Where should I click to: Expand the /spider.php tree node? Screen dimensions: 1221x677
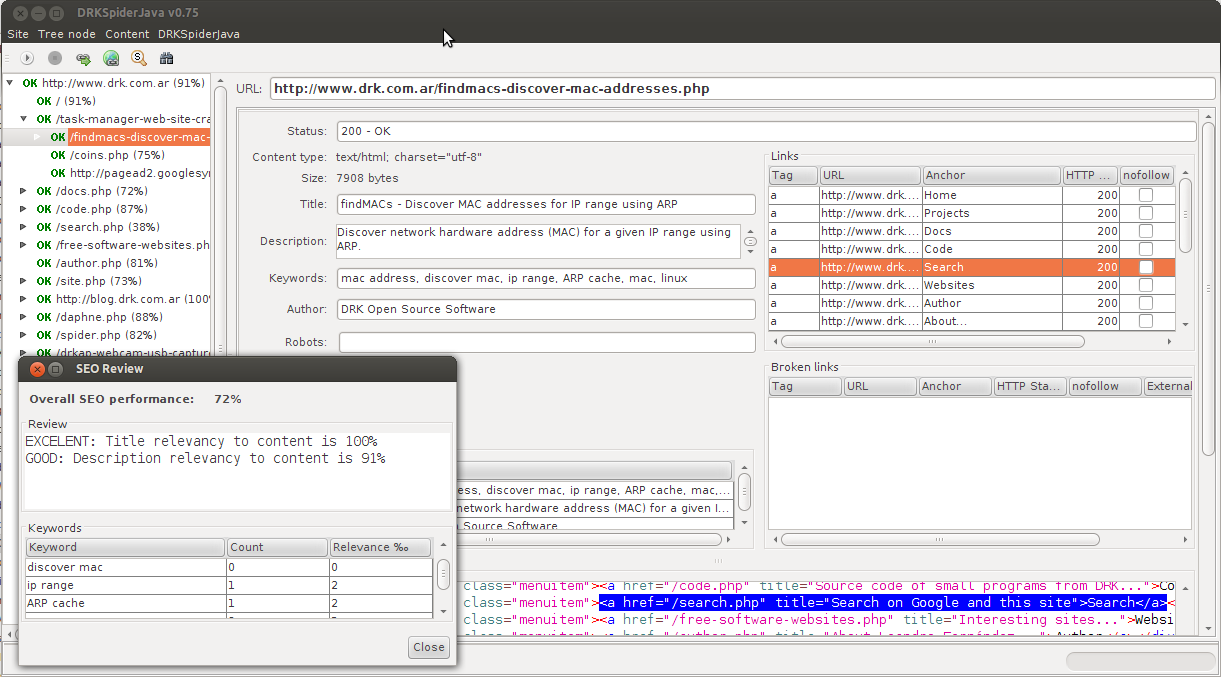[x=24, y=335]
